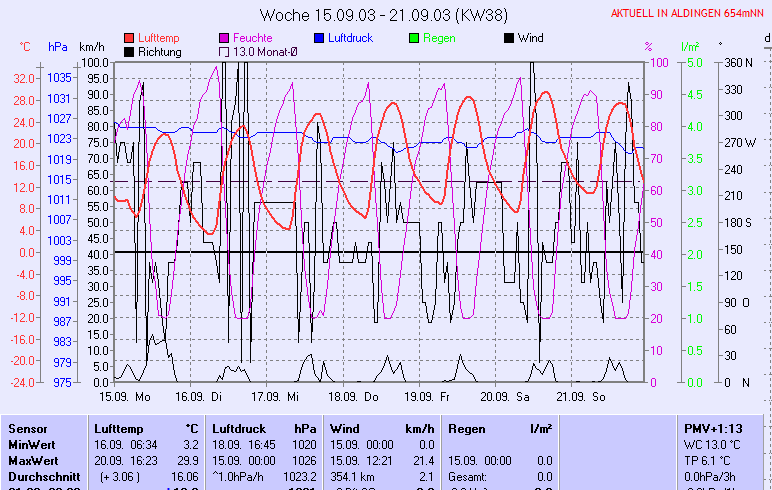Image resolution: width=772 pixels, height=490 pixels.
Task: Click the km/h axis unit label
Action: click(92, 47)
